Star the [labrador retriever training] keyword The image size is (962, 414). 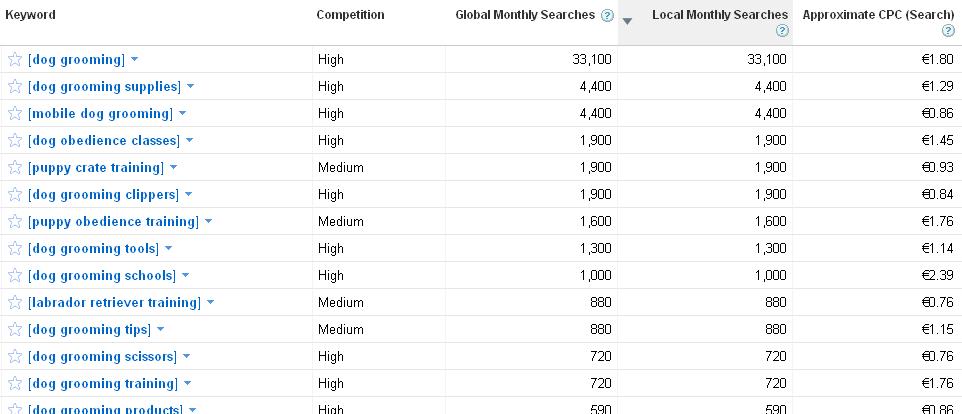click(15, 302)
